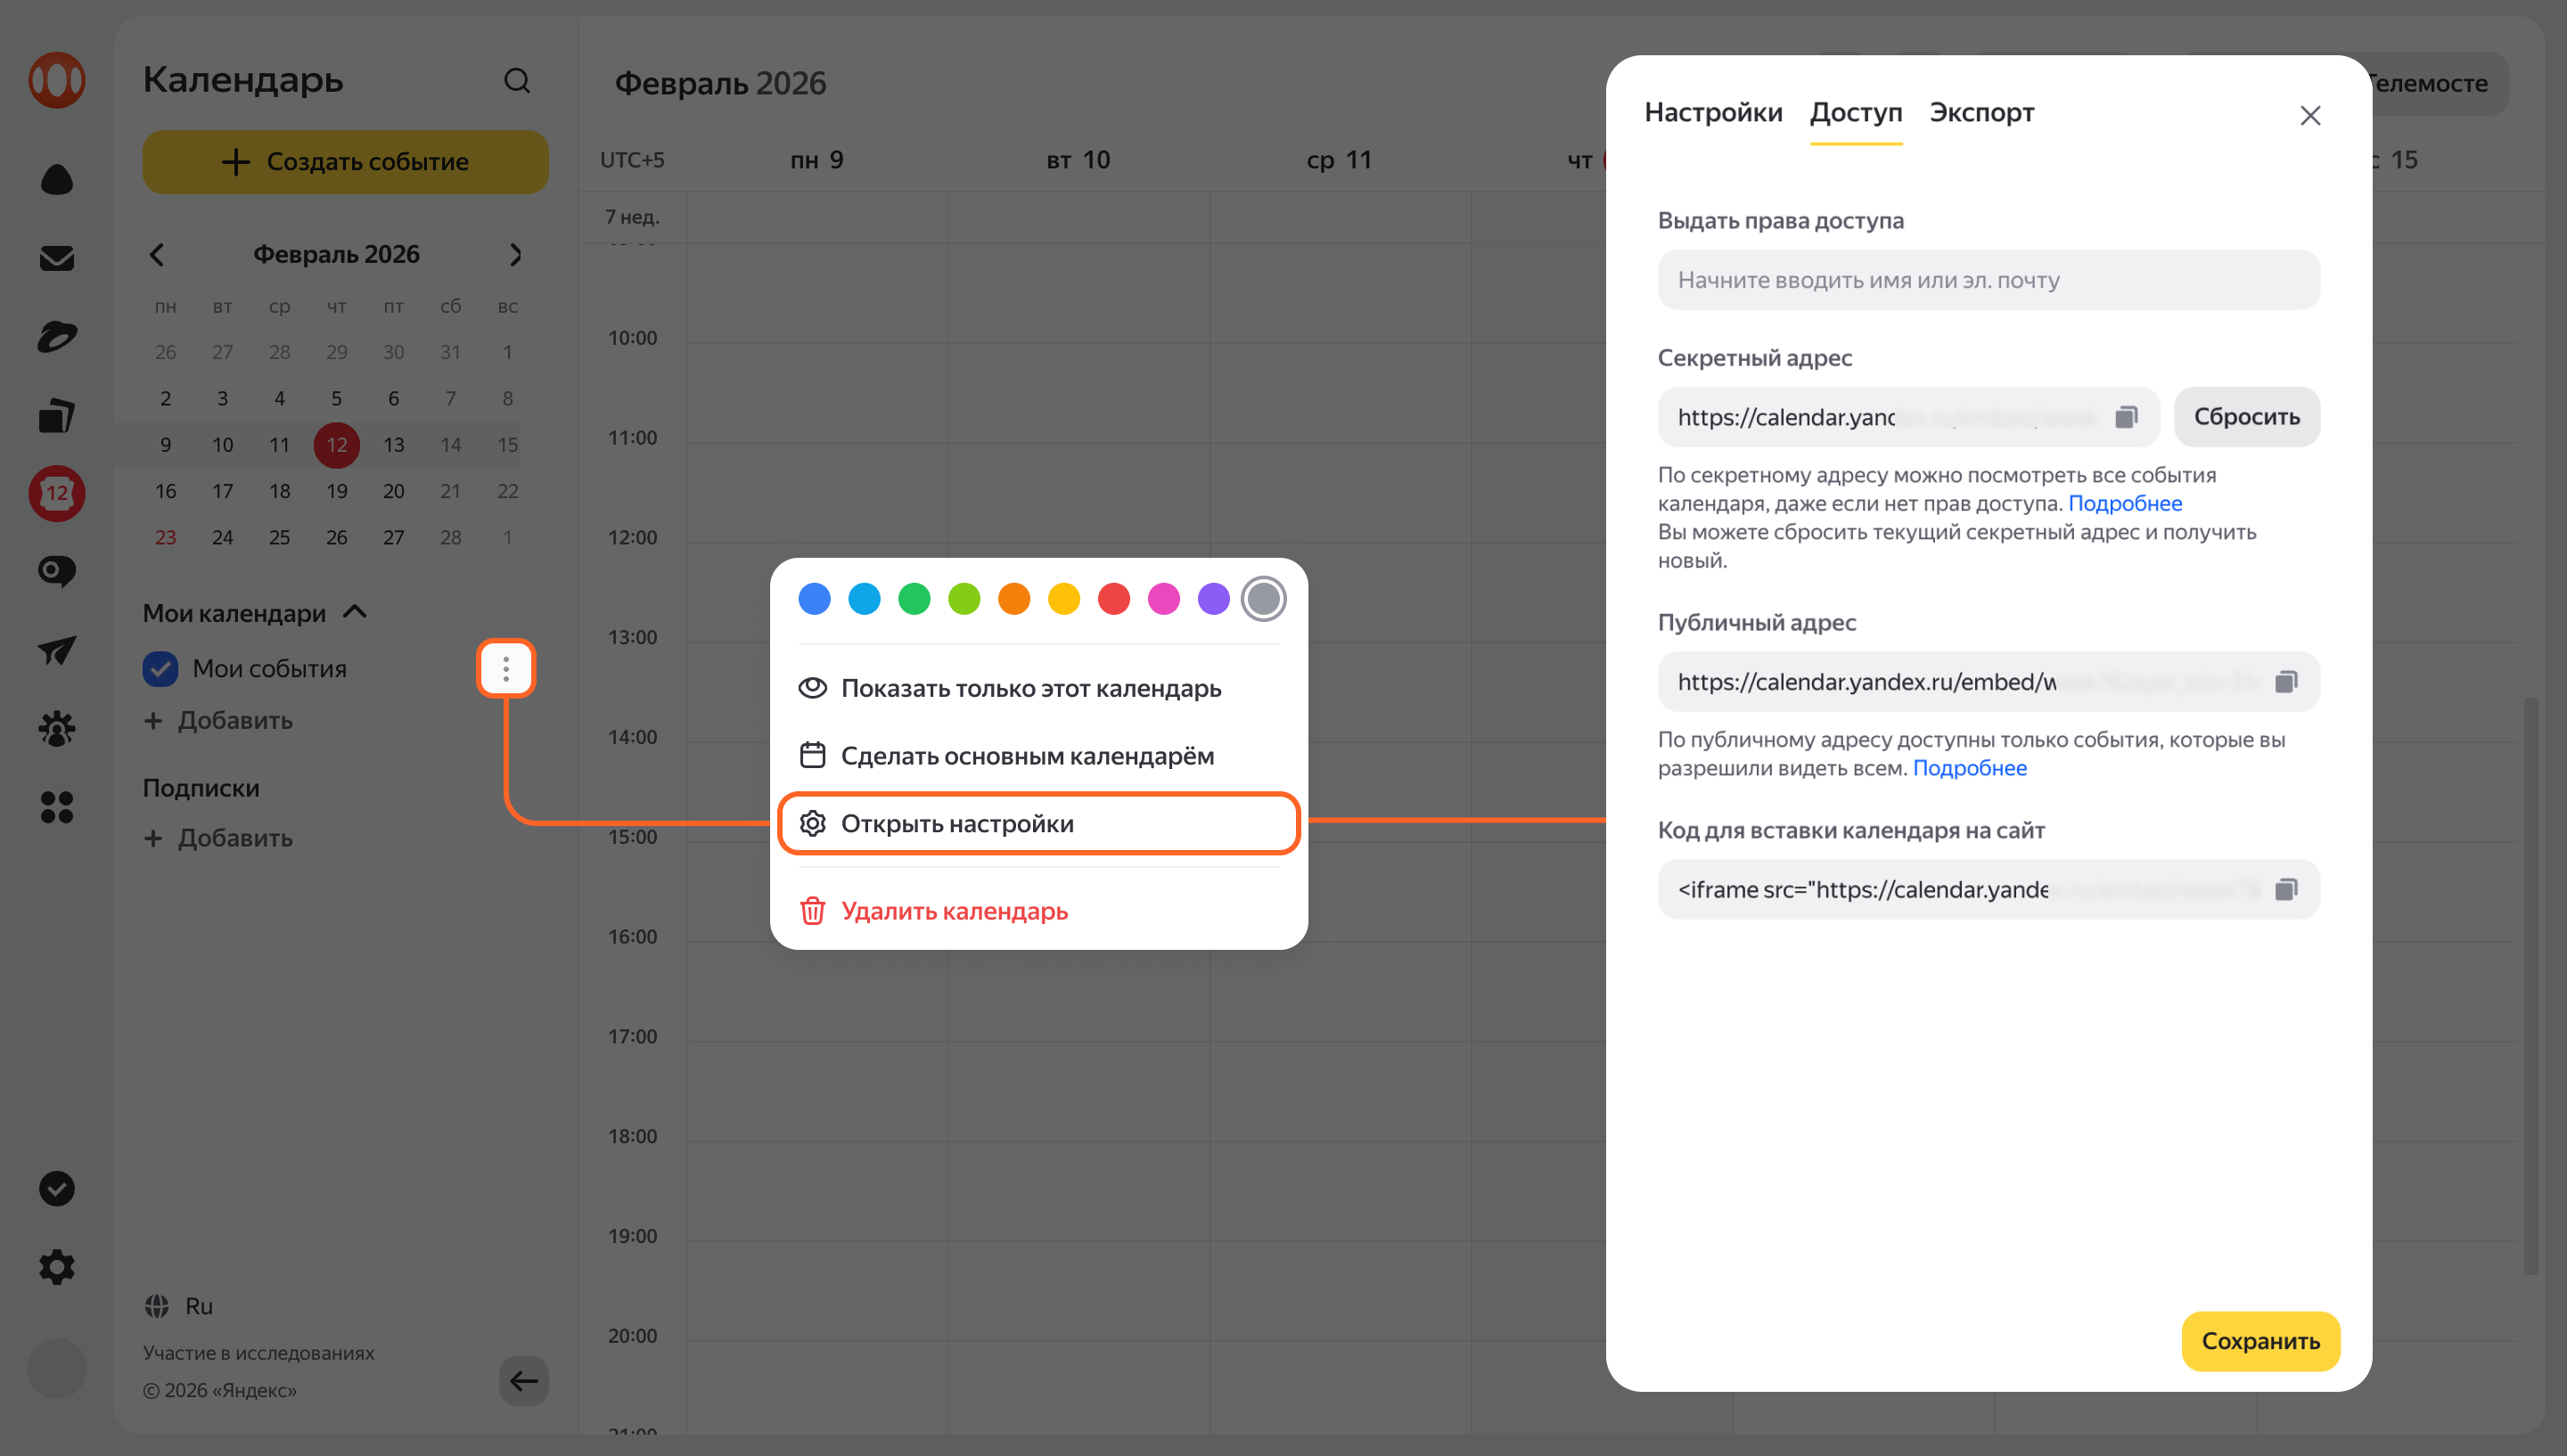
Task: Choose Открыть настройки in the context menu
Action: click(1038, 823)
